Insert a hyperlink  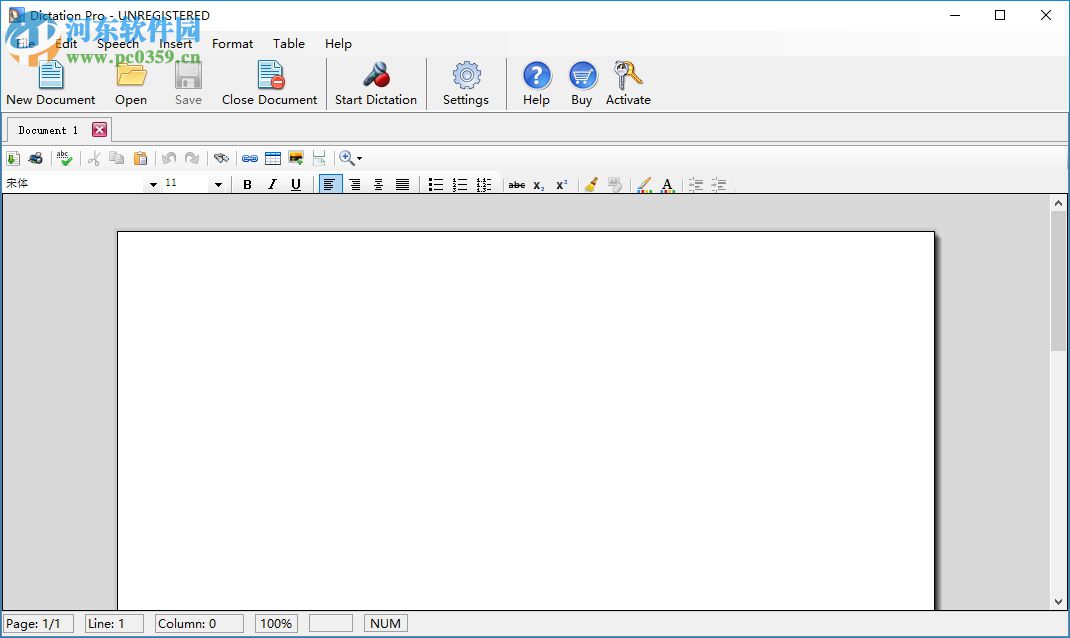coord(250,157)
